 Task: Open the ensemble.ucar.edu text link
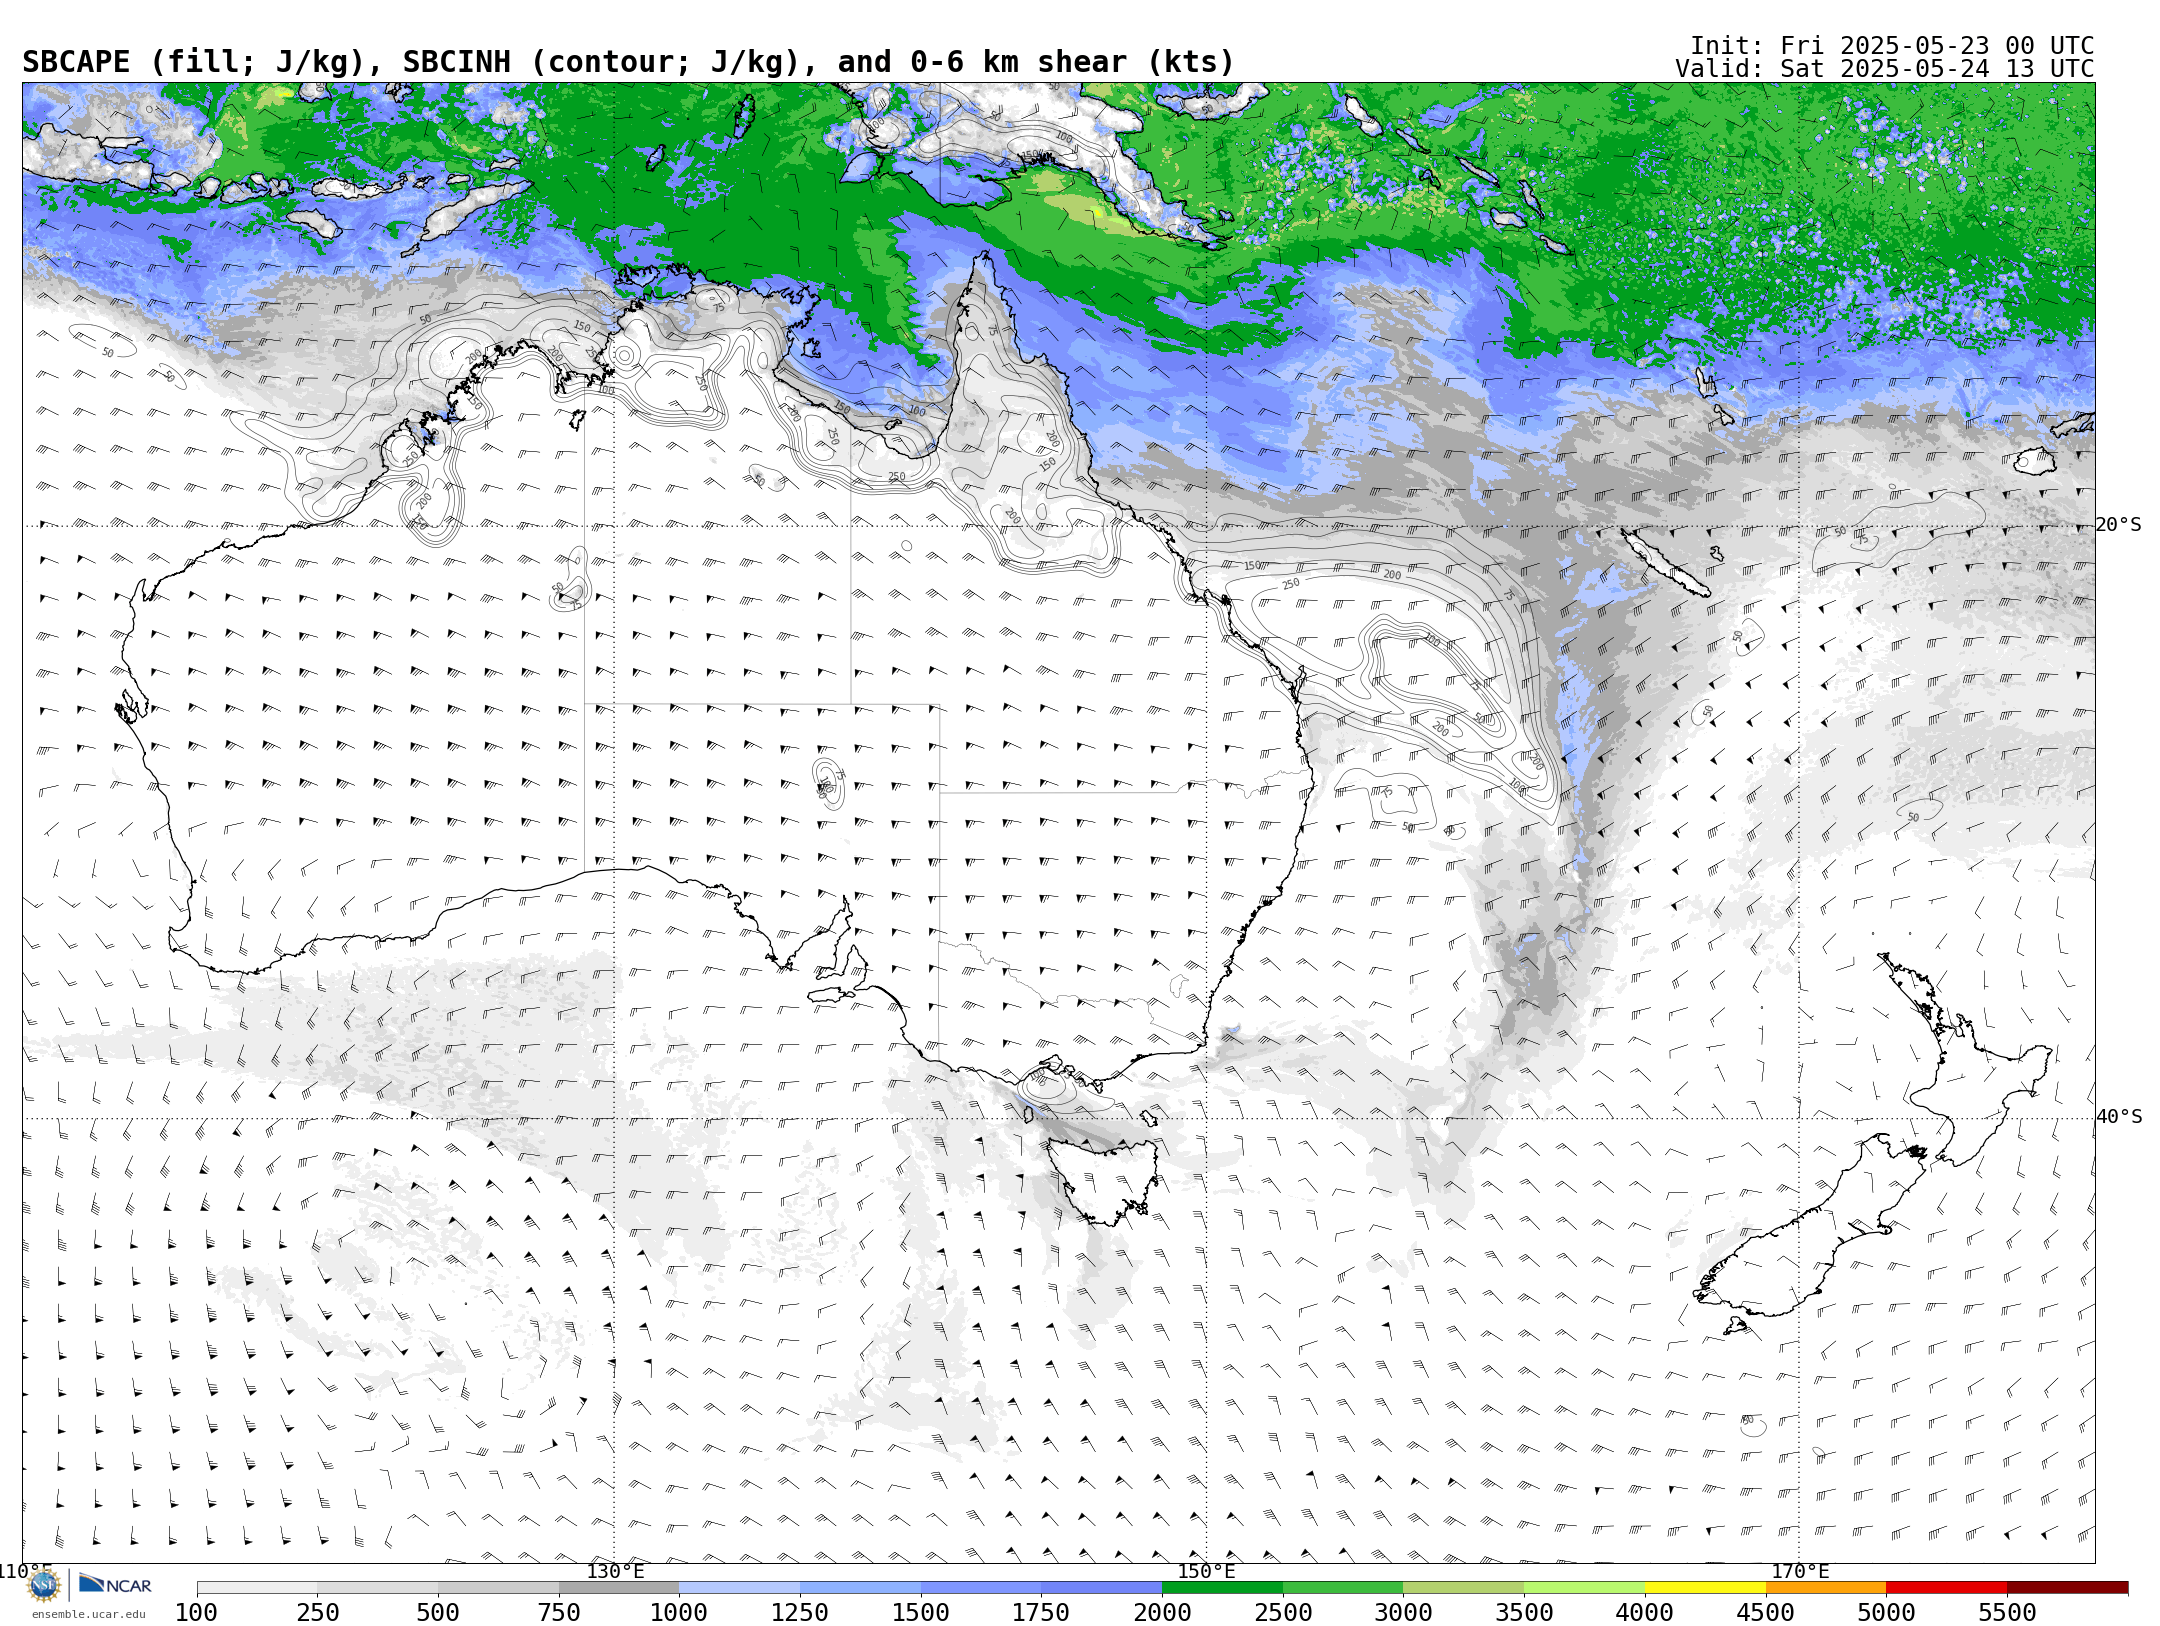(x=88, y=1614)
